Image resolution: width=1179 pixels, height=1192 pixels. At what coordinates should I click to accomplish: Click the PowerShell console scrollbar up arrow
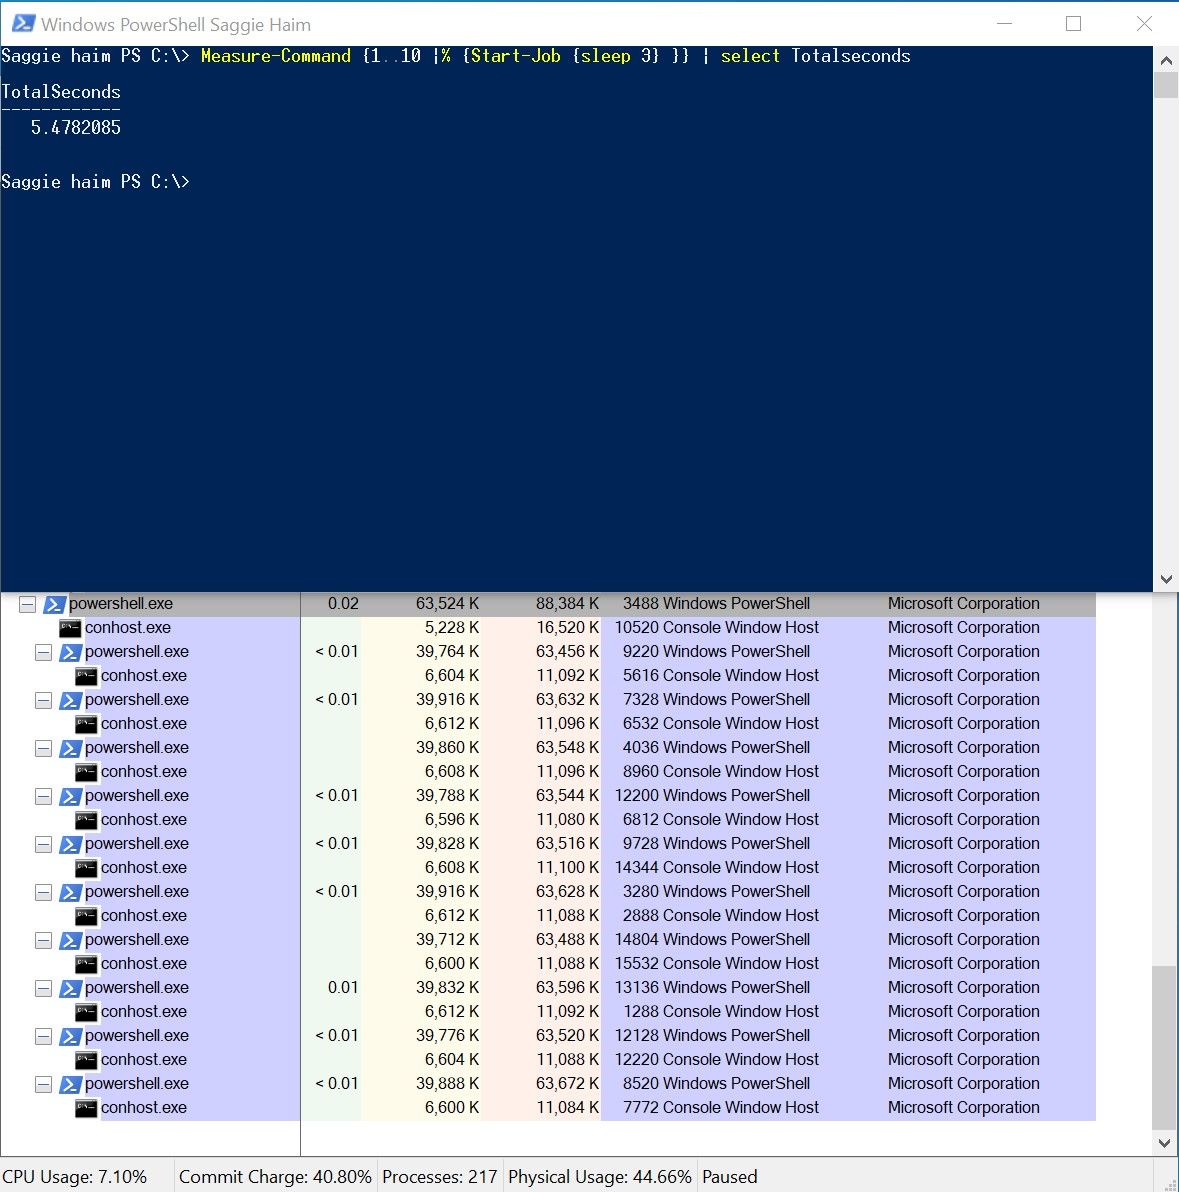click(x=1166, y=59)
